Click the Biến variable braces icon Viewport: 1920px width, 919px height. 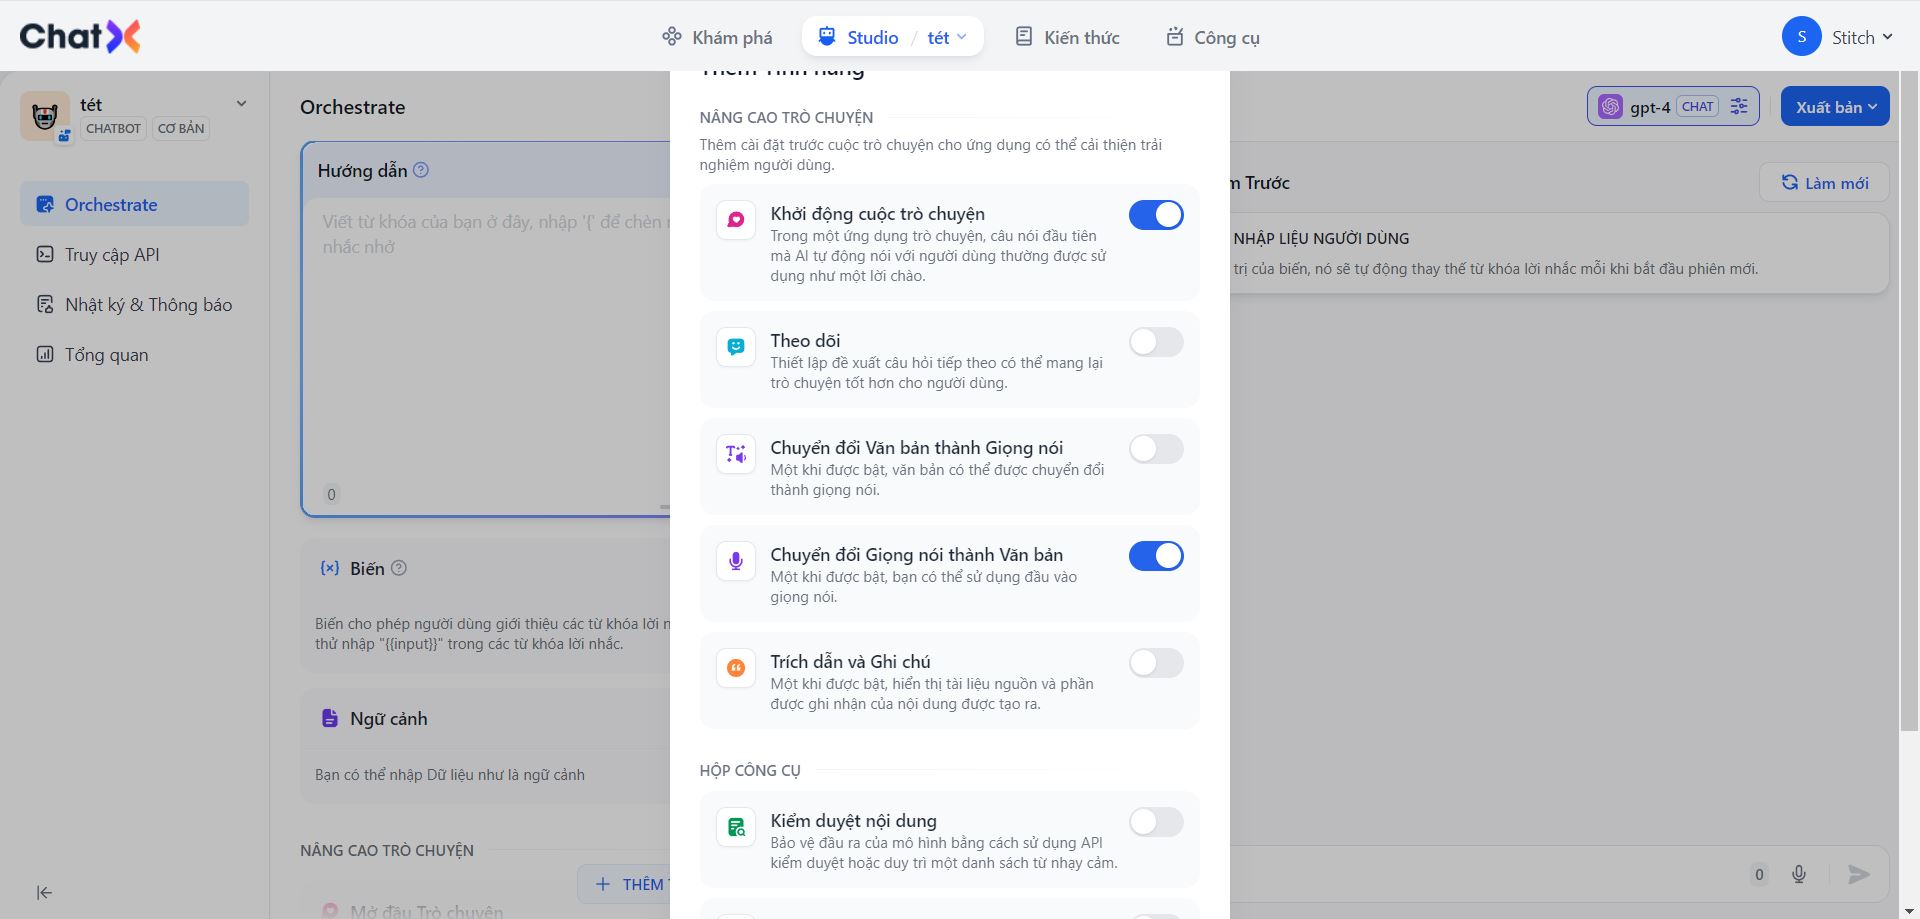coord(329,568)
